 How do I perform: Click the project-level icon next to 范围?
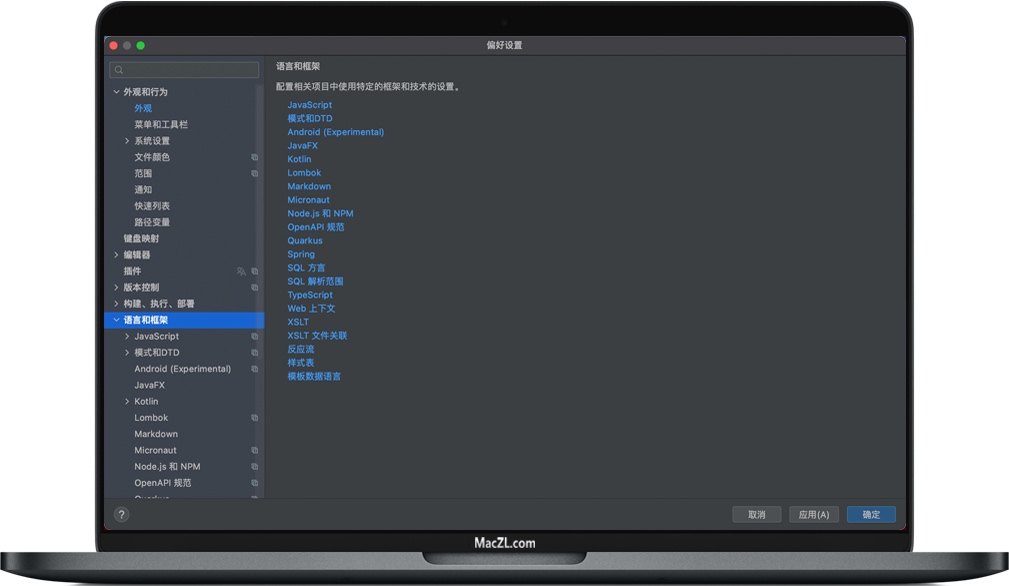pyautogui.click(x=255, y=174)
